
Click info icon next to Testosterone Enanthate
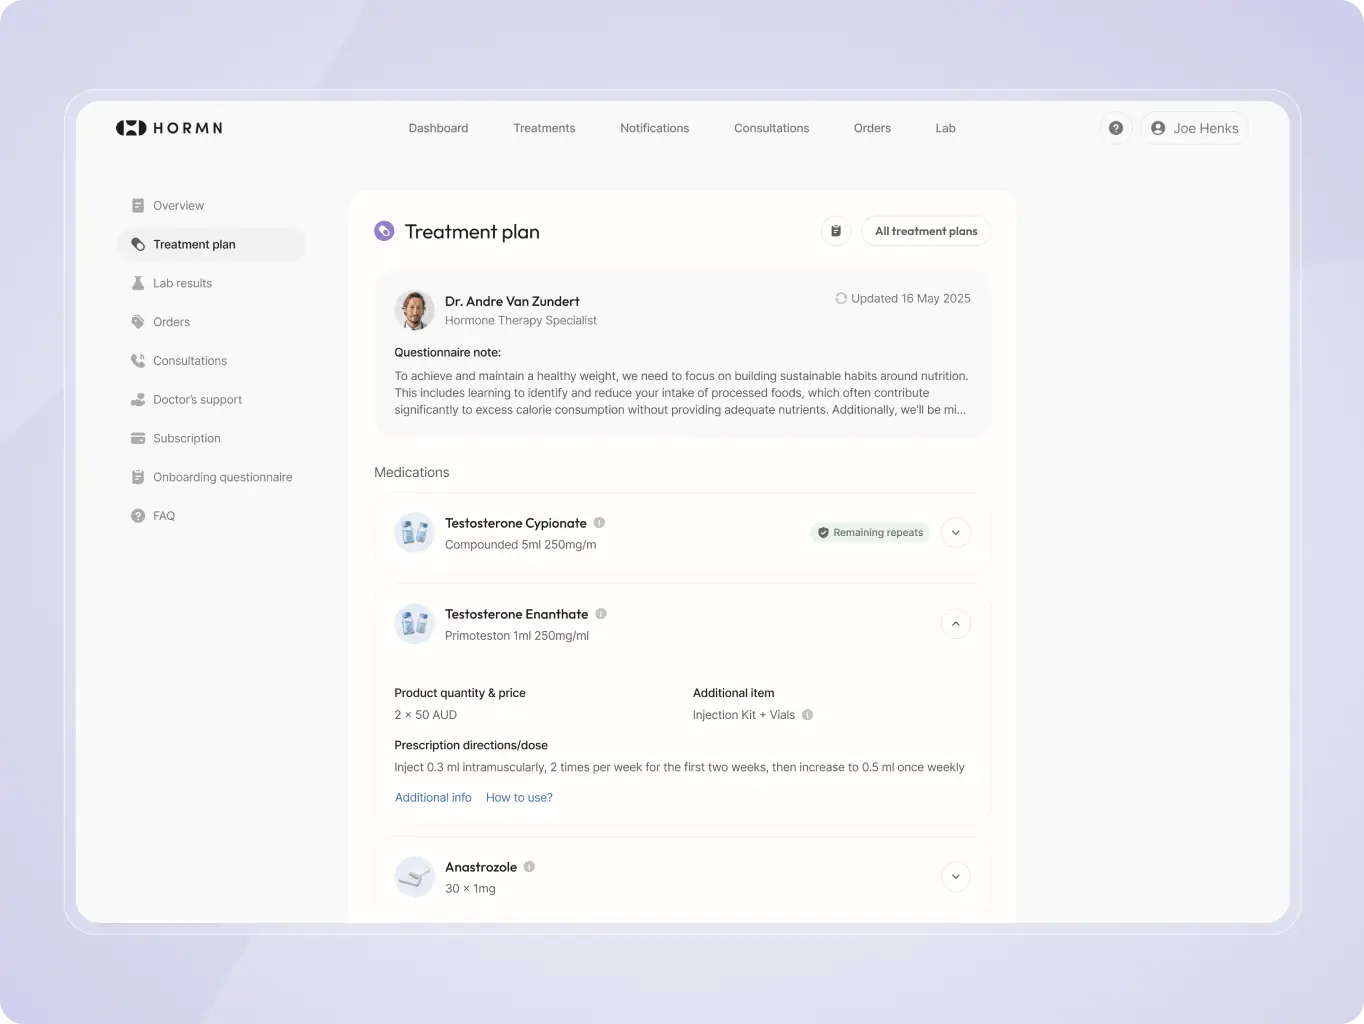click(x=601, y=614)
